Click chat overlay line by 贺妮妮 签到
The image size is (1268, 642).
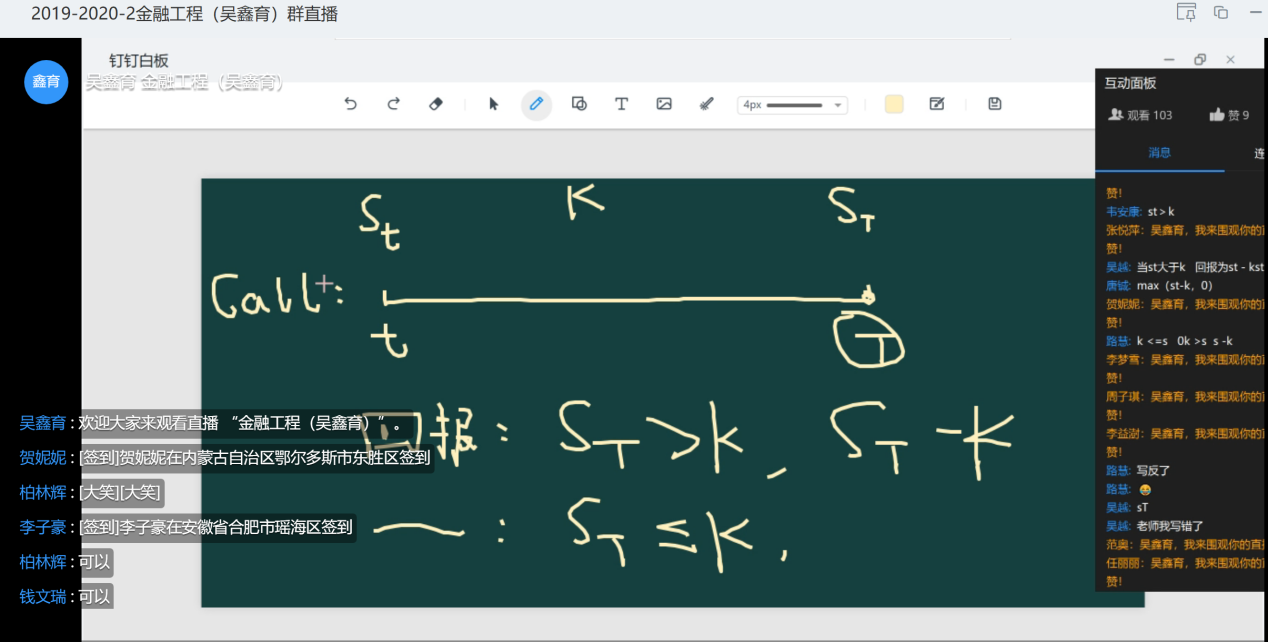pyautogui.click(x=225, y=459)
